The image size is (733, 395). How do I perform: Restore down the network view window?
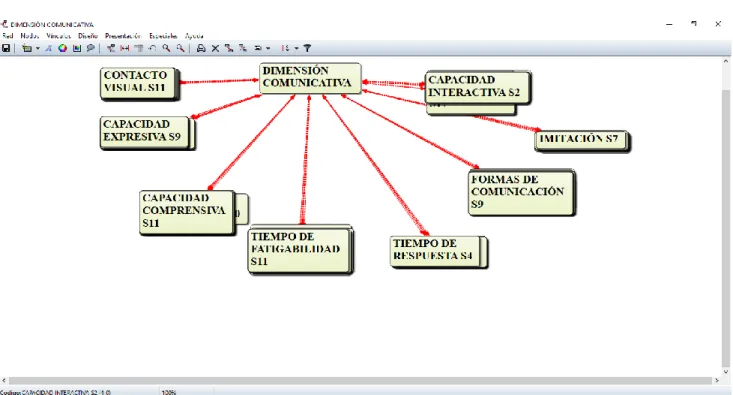pos(694,24)
